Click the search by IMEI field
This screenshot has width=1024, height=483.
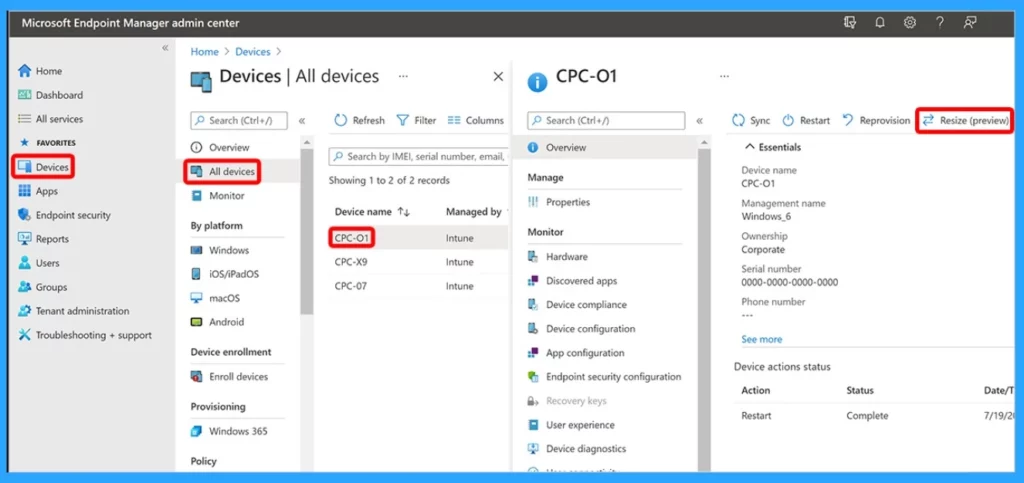click(418, 157)
